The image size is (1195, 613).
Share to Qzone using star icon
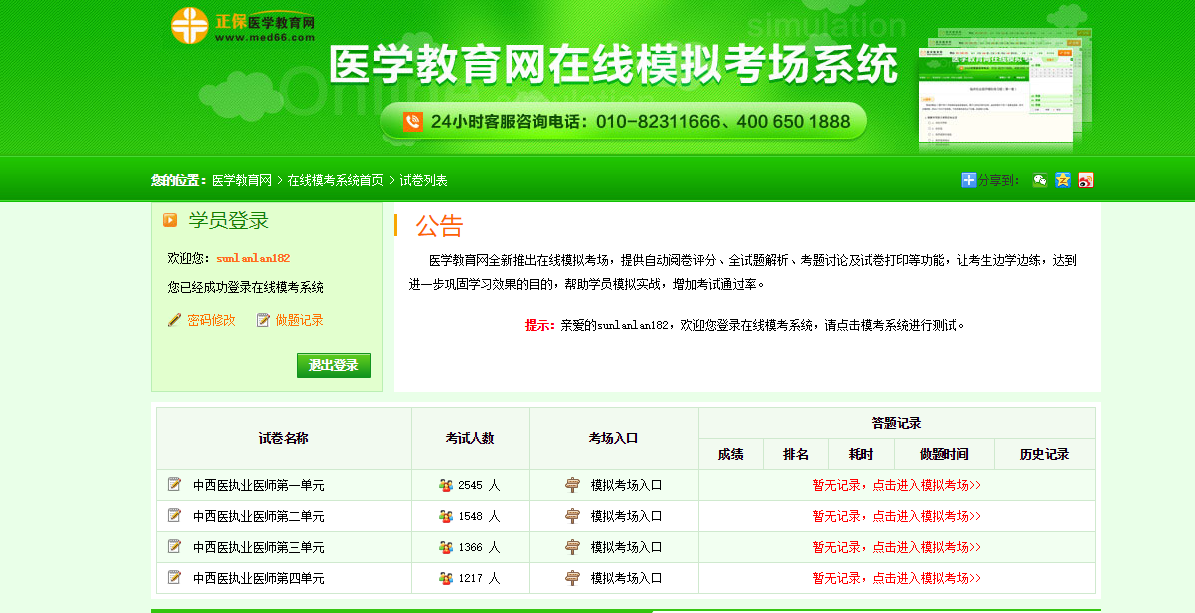coord(1063,180)
